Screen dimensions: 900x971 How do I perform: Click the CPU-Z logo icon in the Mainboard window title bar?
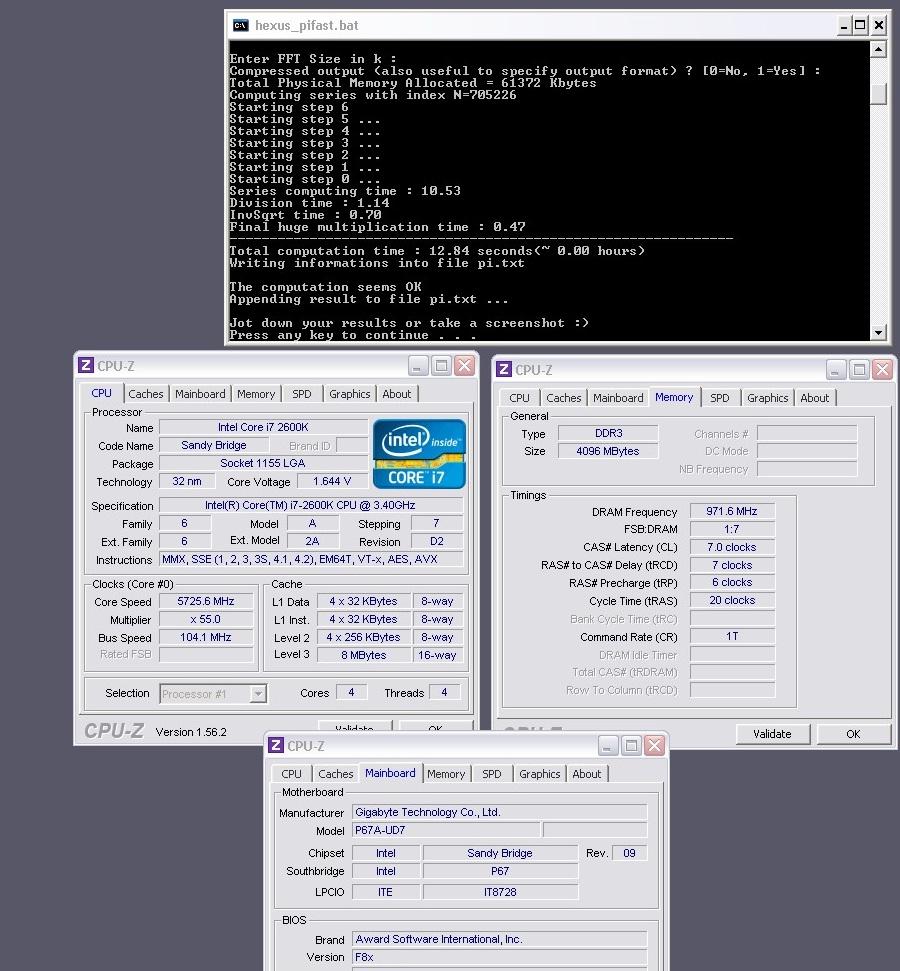click(276, 745)
